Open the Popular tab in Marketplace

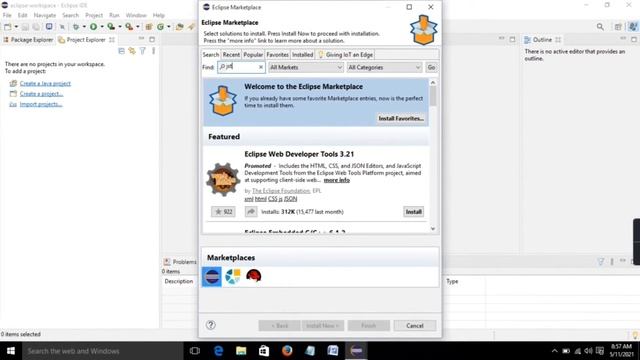pos(253,55)
